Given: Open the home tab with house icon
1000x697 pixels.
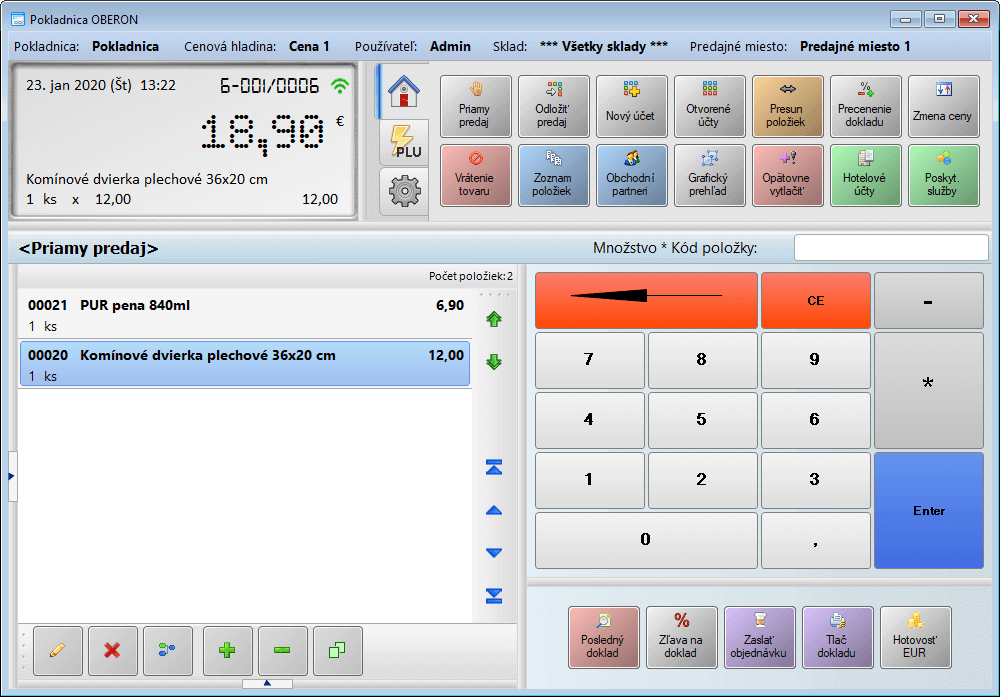Looking at the screenshot, I should (x=403, y=92).
